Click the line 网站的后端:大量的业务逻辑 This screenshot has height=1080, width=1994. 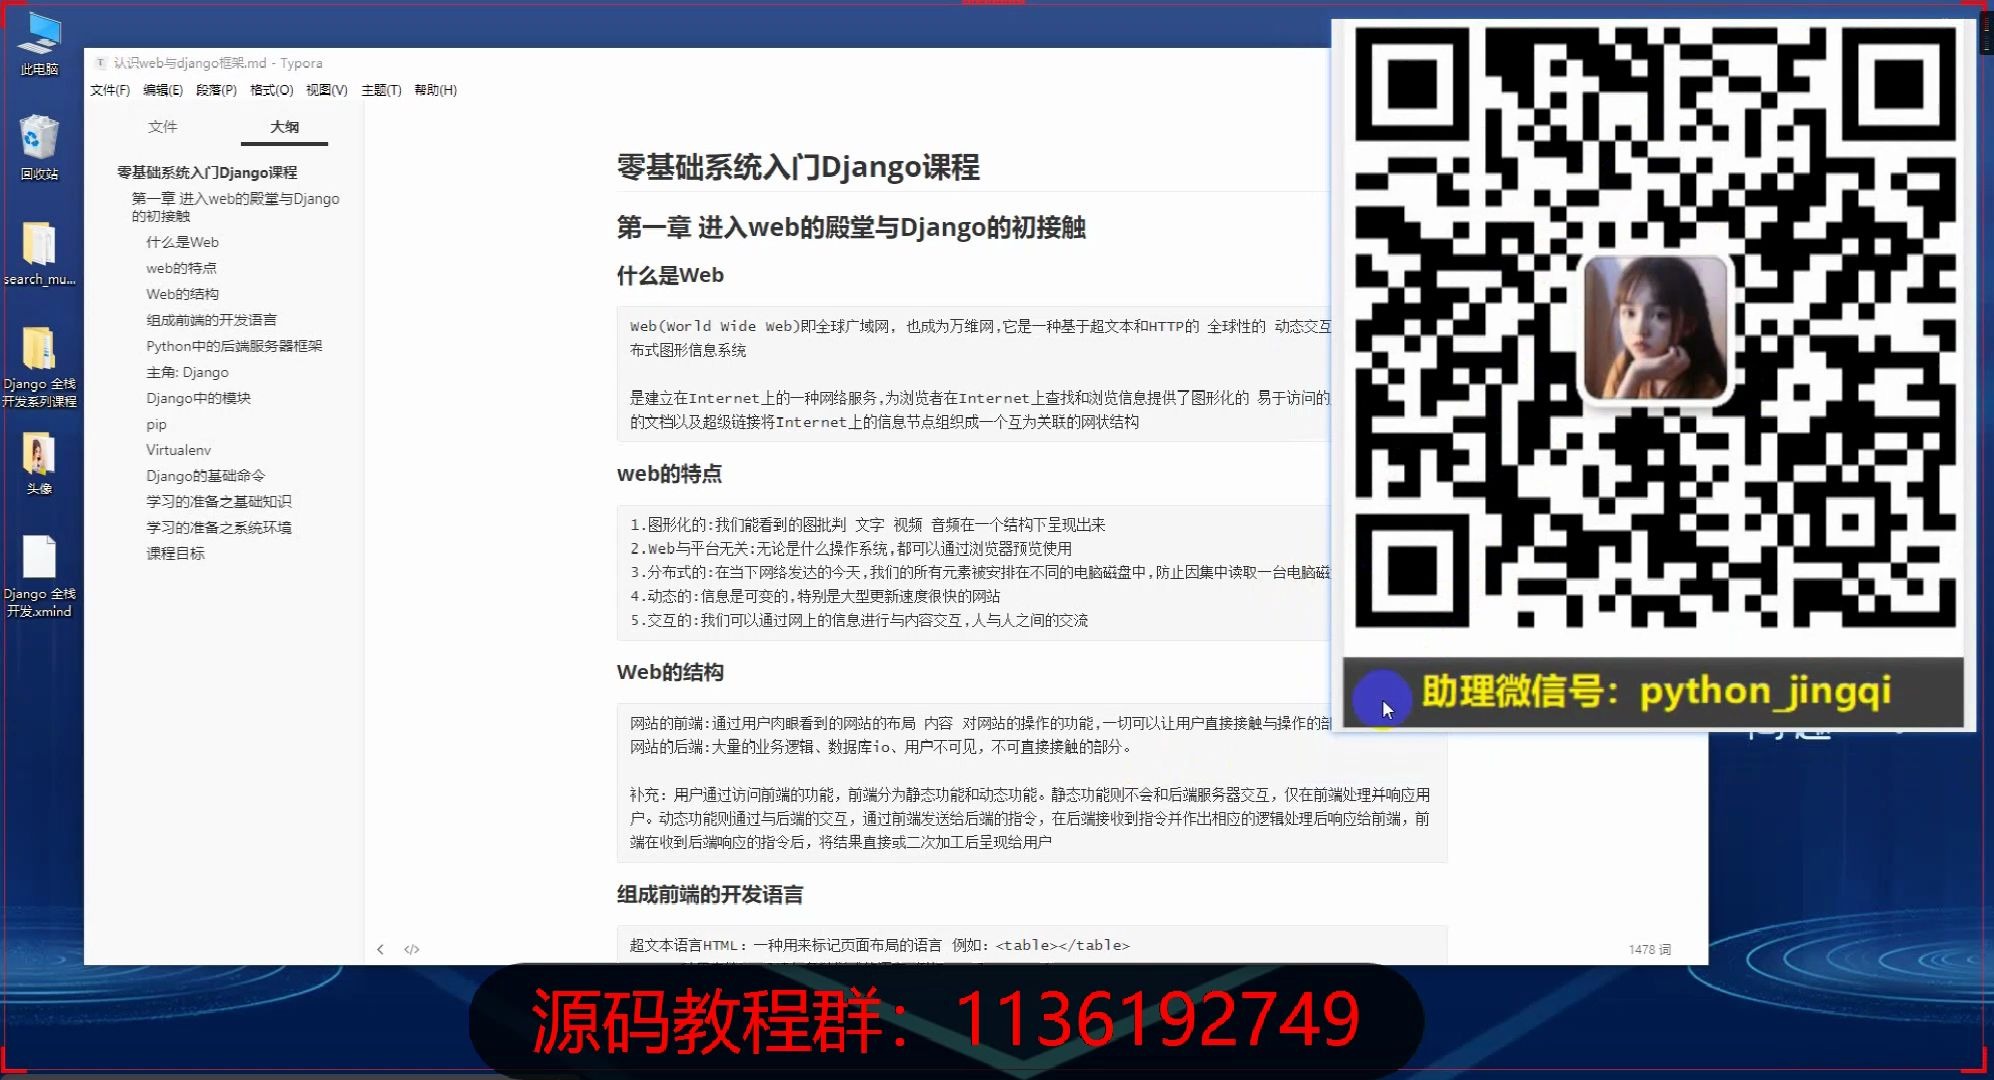coord(881,747)
